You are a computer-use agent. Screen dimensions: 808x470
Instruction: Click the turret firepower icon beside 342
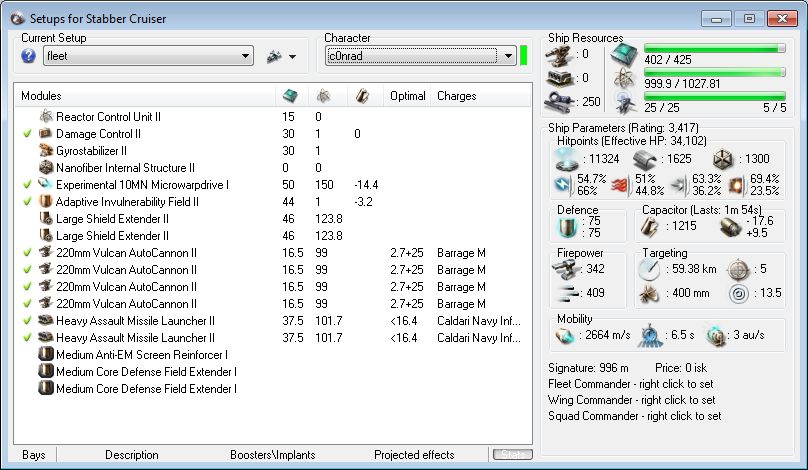click(x=565, y=269)
